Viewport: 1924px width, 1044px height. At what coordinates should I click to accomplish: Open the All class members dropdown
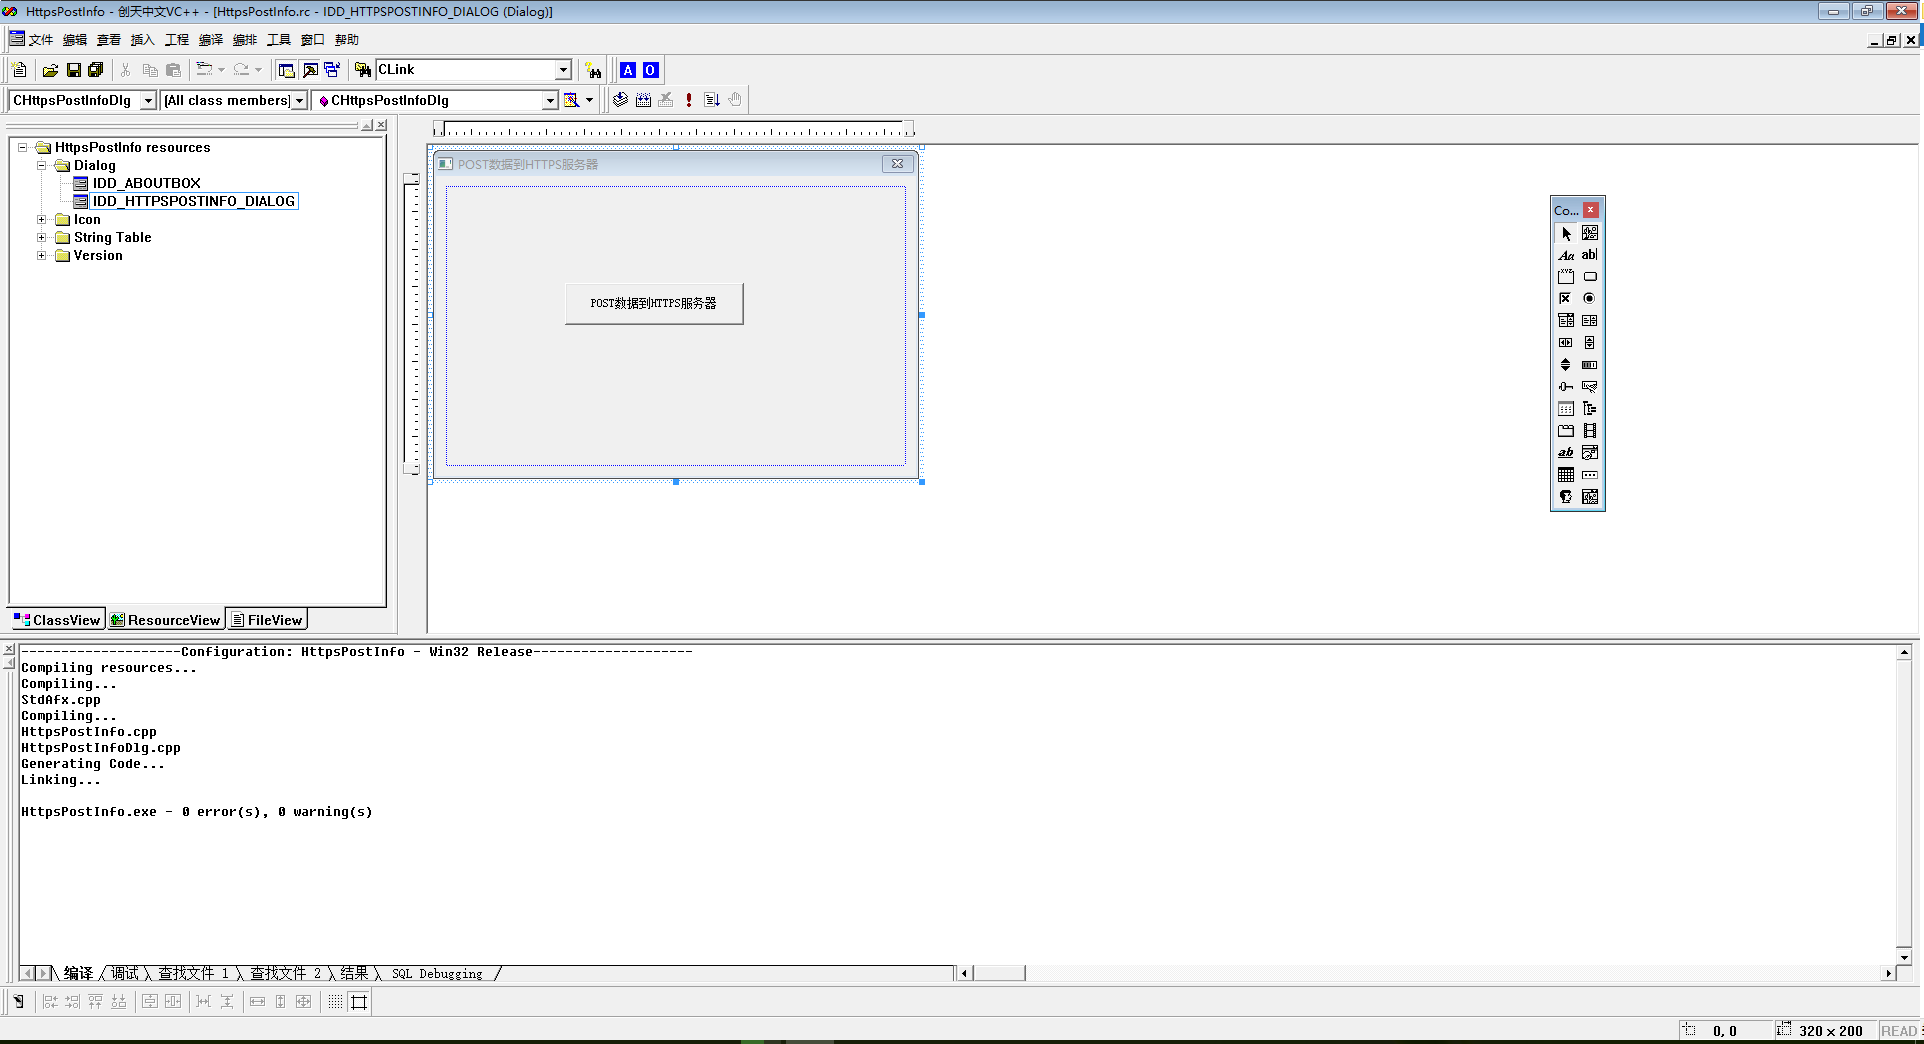click(299, 101)
